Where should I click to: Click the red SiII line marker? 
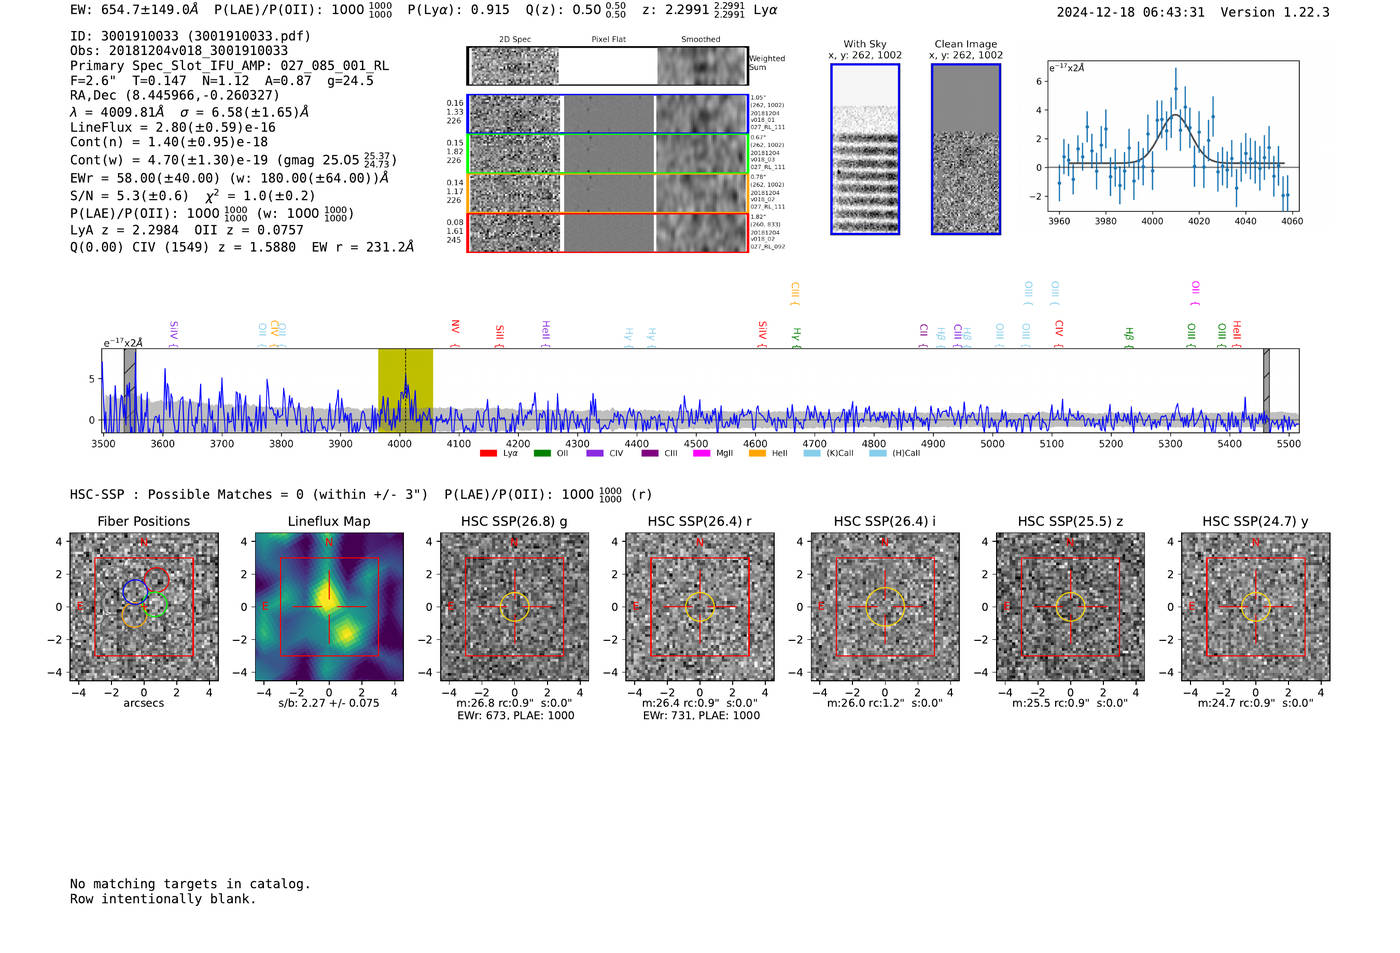click(x=500, y=336)
